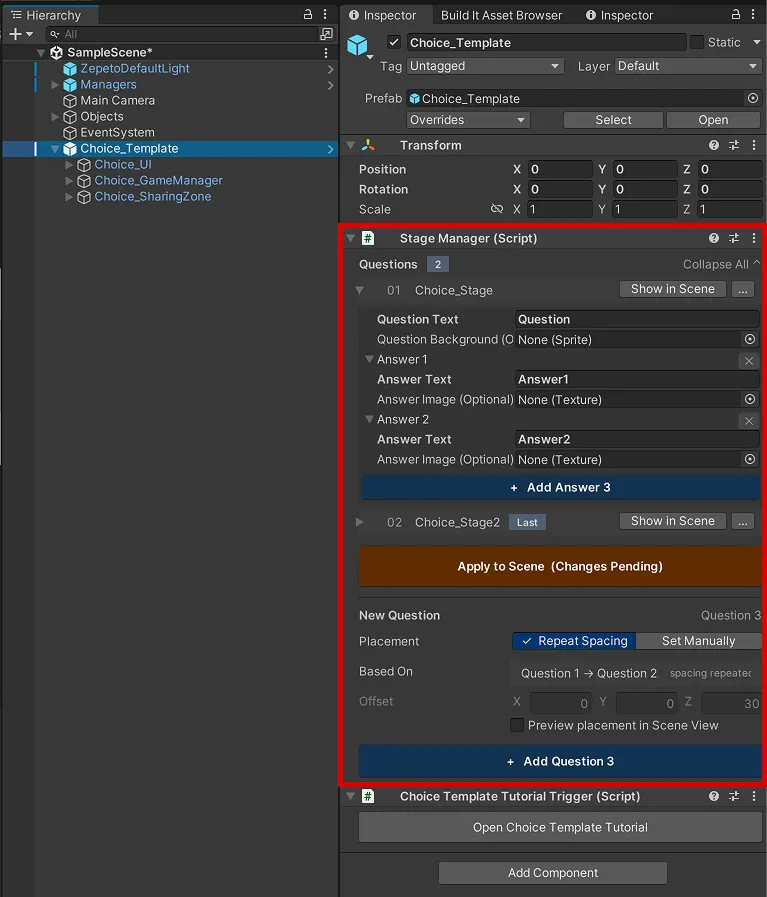
Task: Click Open Choice Template Tutorial
Action: [560, 827]
